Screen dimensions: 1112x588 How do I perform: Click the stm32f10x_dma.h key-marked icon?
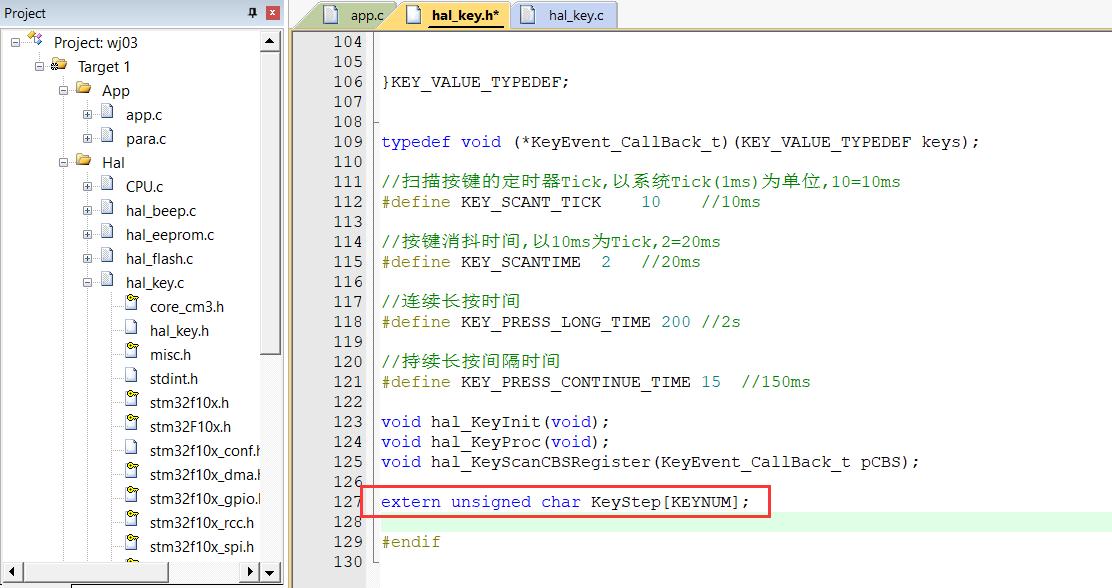point(132,471)
